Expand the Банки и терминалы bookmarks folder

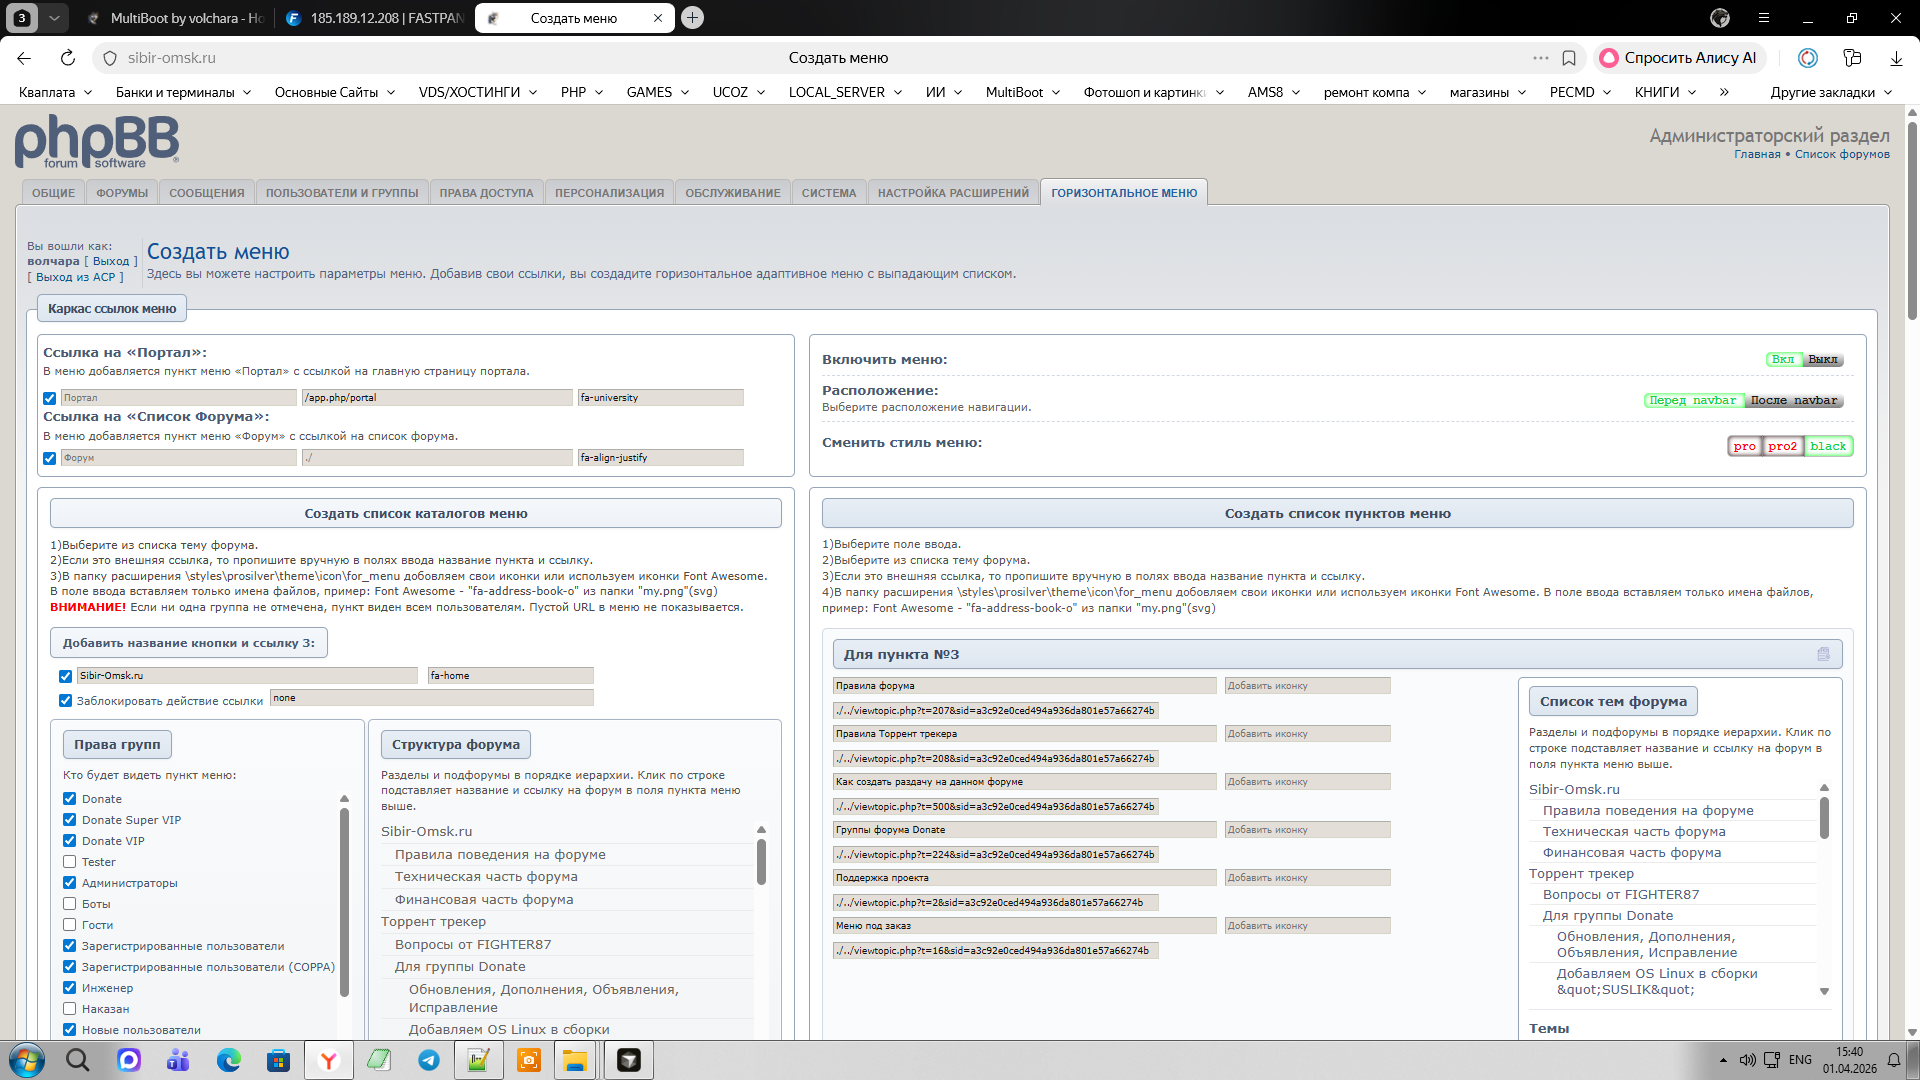[x=183, y=92]
